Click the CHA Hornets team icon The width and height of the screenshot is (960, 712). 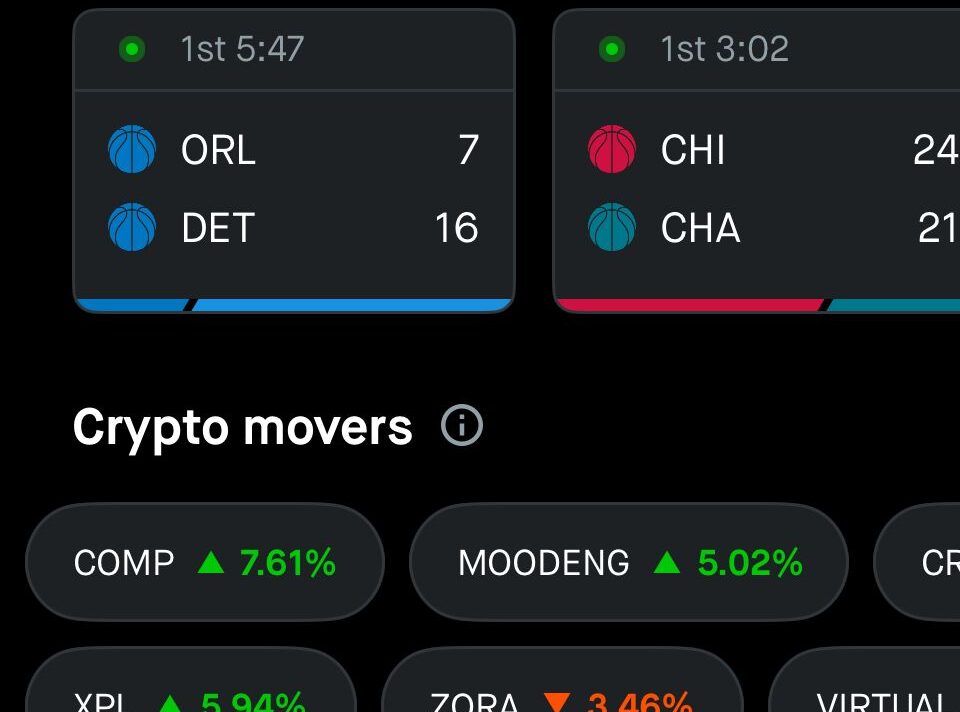pyautogui.click(x=612, y=228)
